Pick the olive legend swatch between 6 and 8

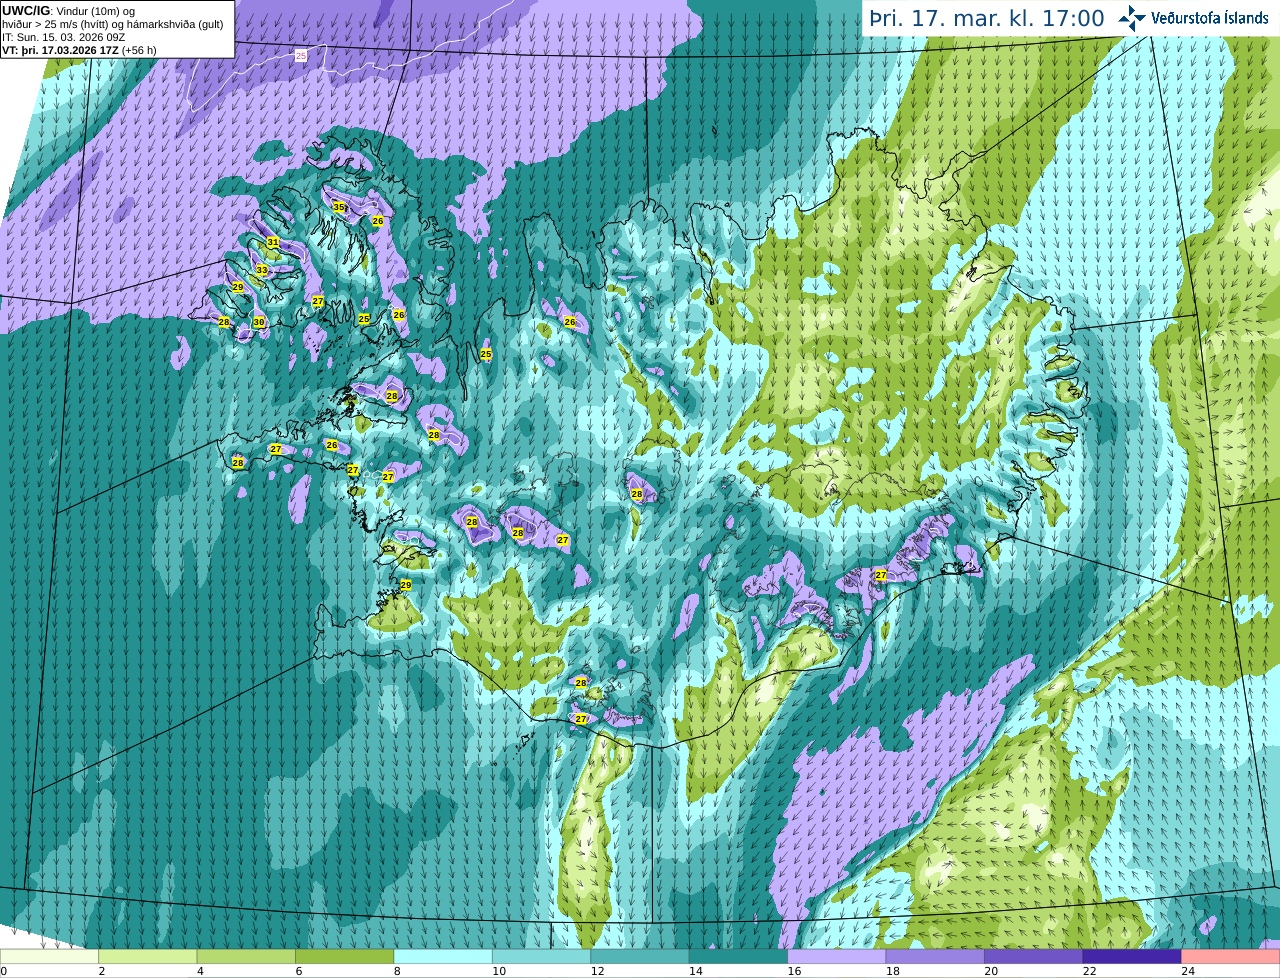(x=344, y=956)
